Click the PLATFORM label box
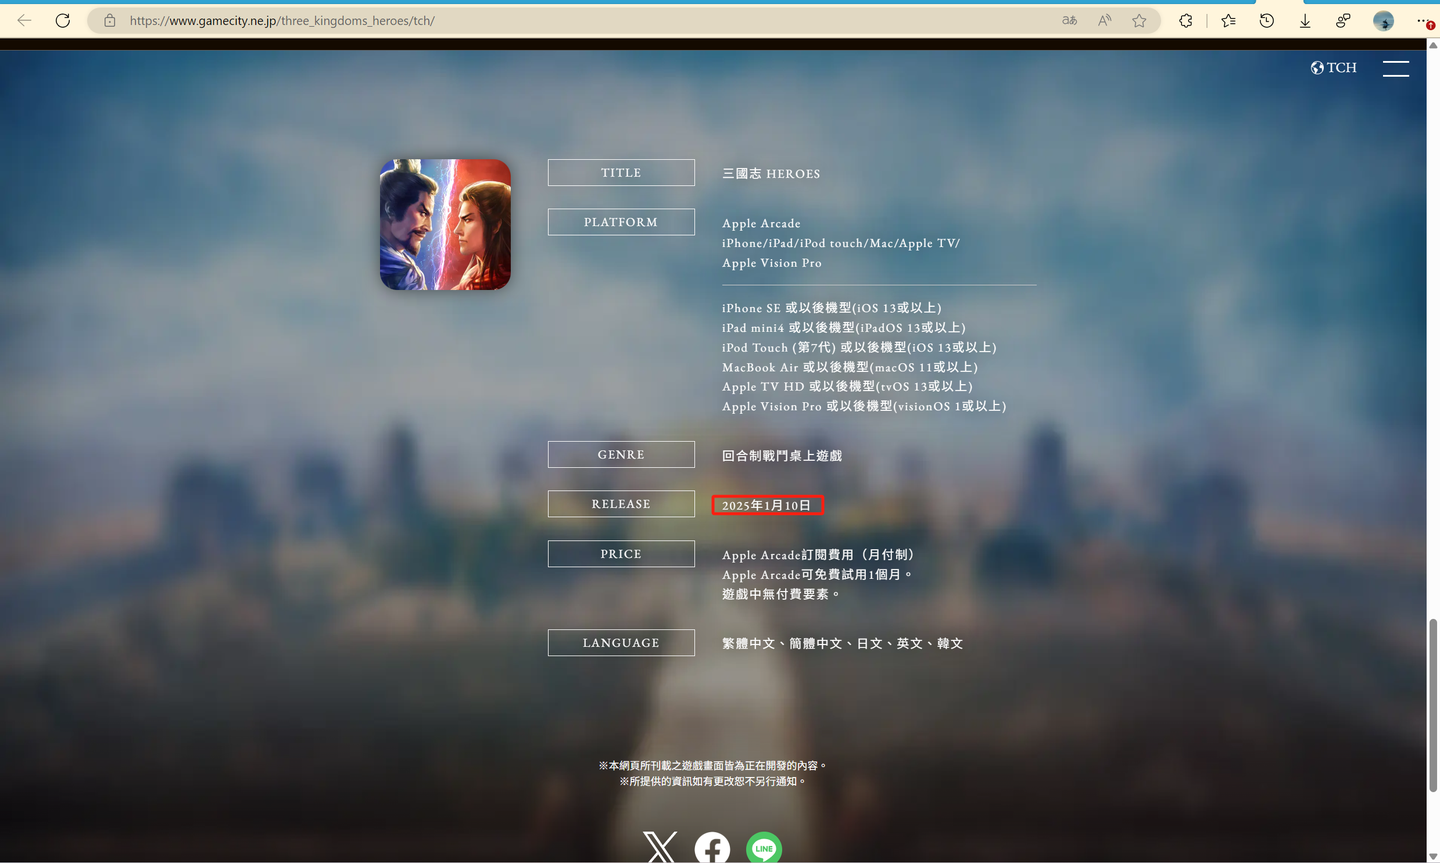 pos(621,222)
